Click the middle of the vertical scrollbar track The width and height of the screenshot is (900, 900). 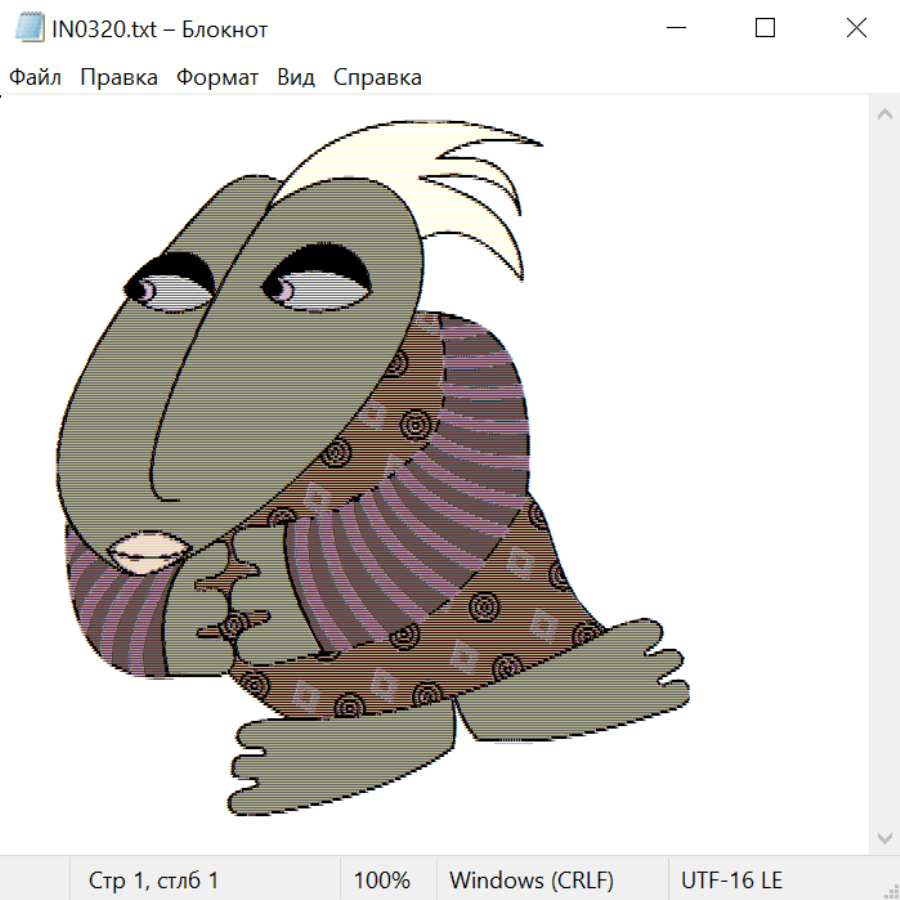coord(884,475)
